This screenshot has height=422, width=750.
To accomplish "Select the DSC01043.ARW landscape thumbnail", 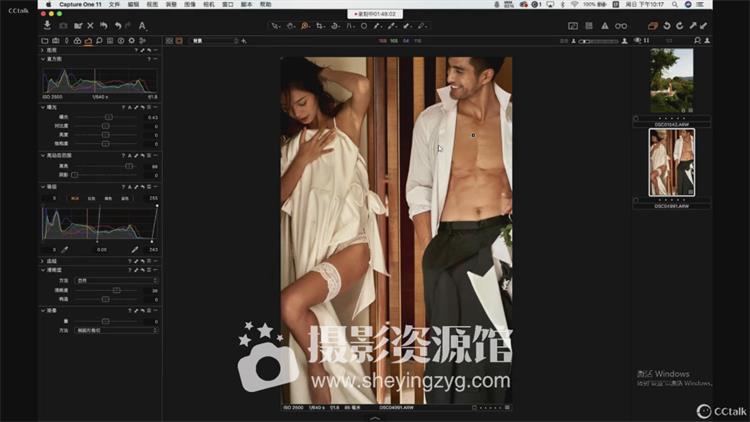I will coord(671,81).
